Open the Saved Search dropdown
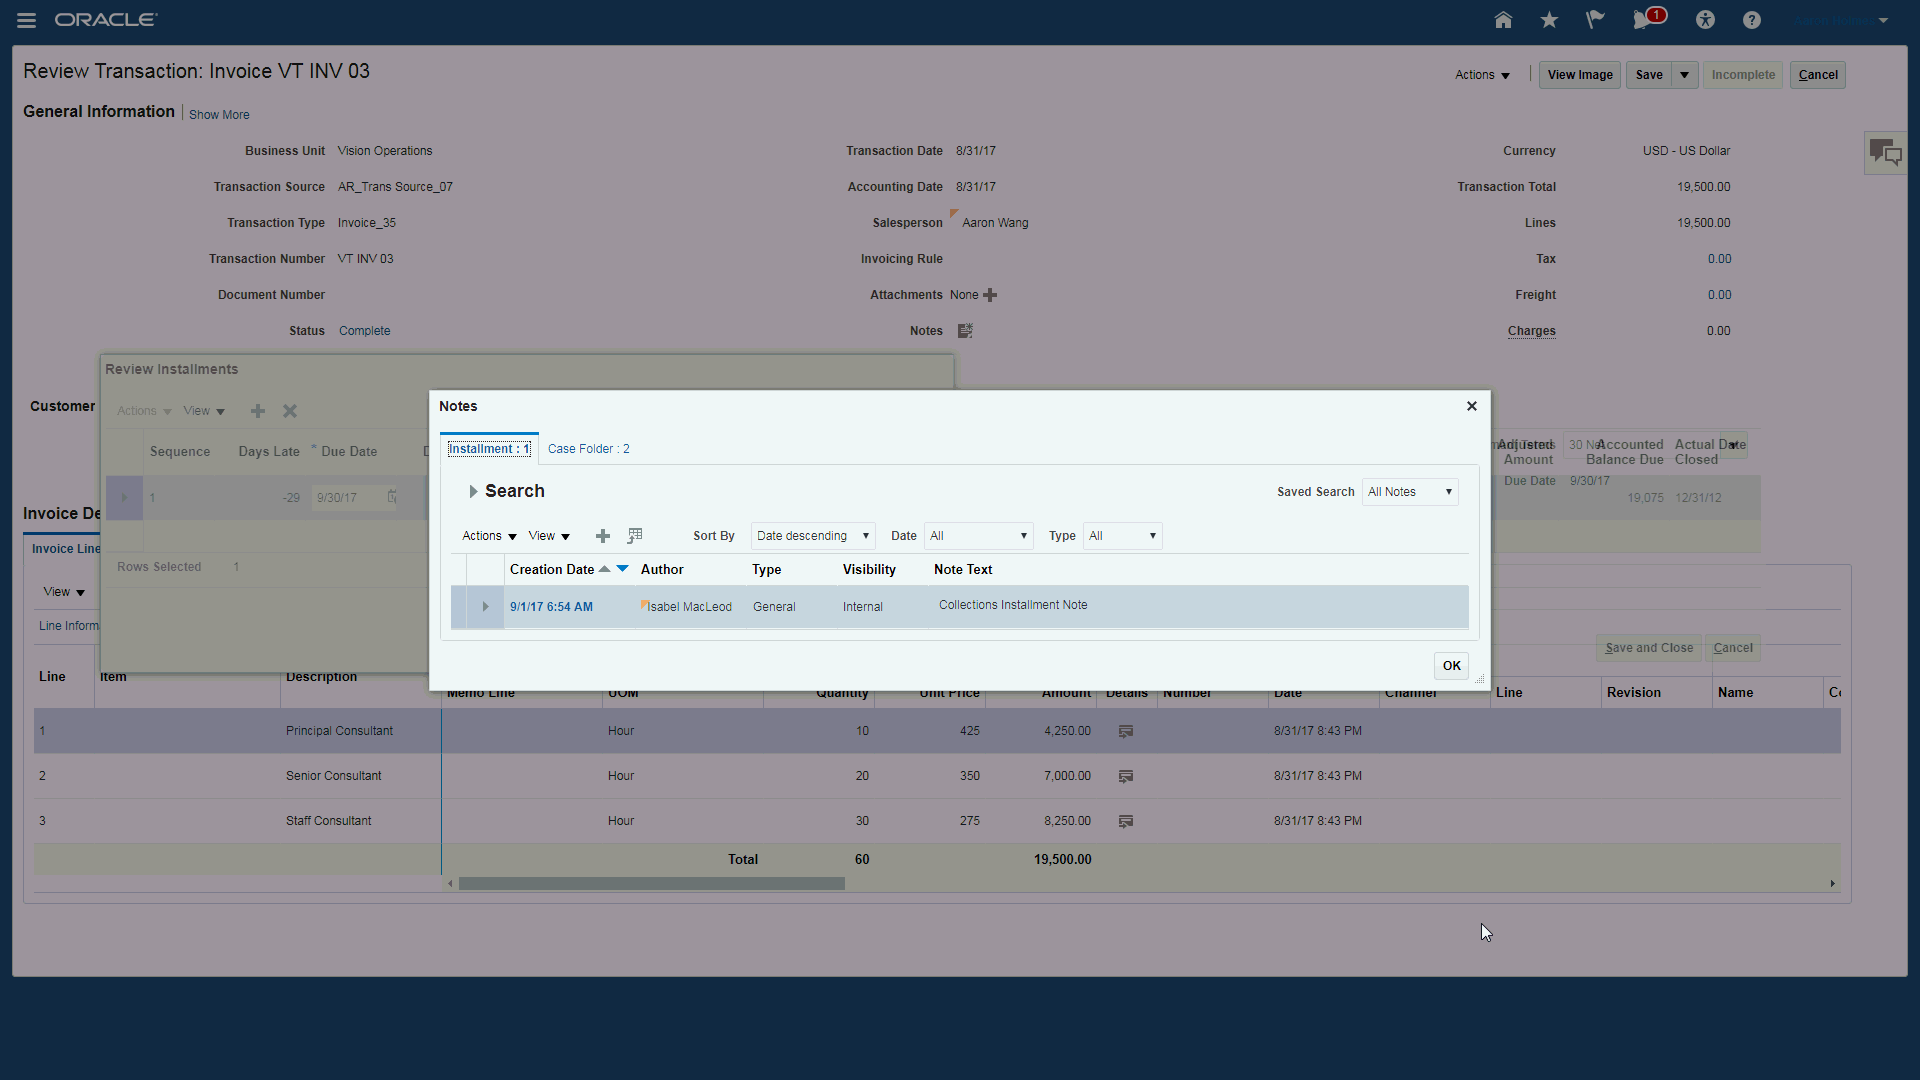Screen dimensions: 1920x1080 click(x=1409, y=492)
